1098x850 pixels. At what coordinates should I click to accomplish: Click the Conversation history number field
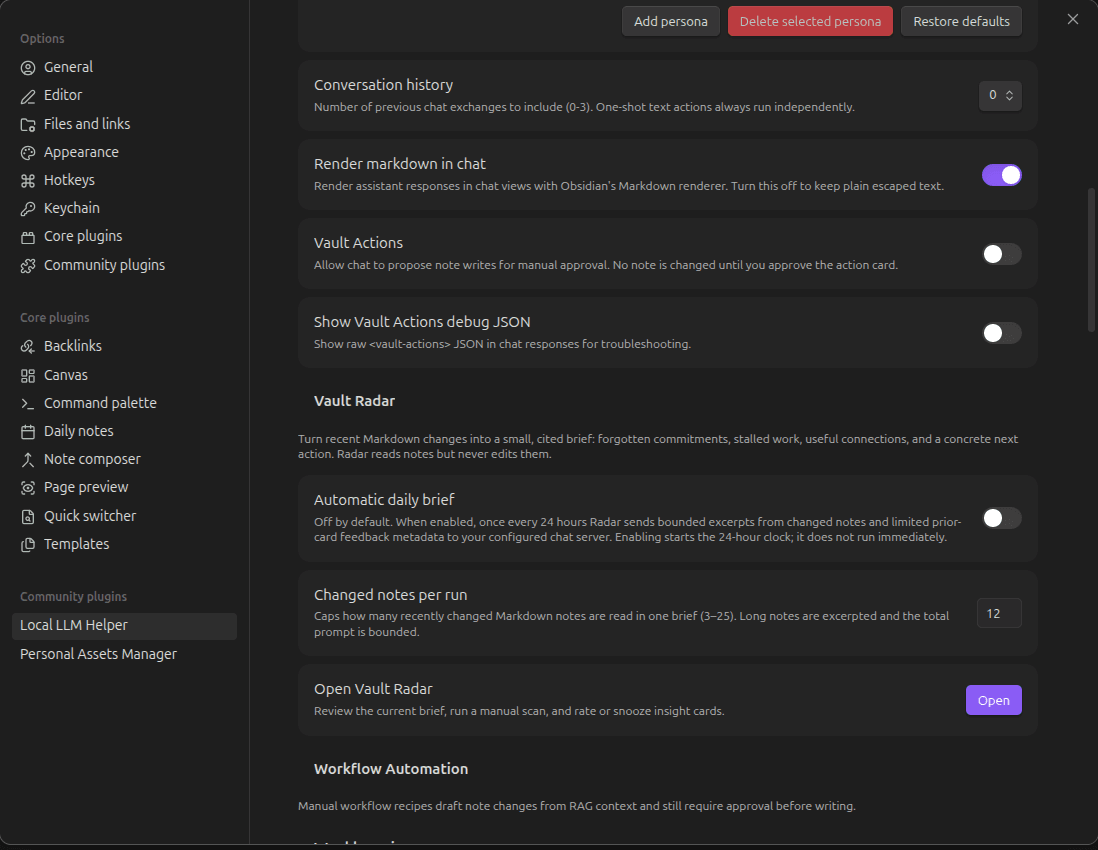click(1000, 96)
